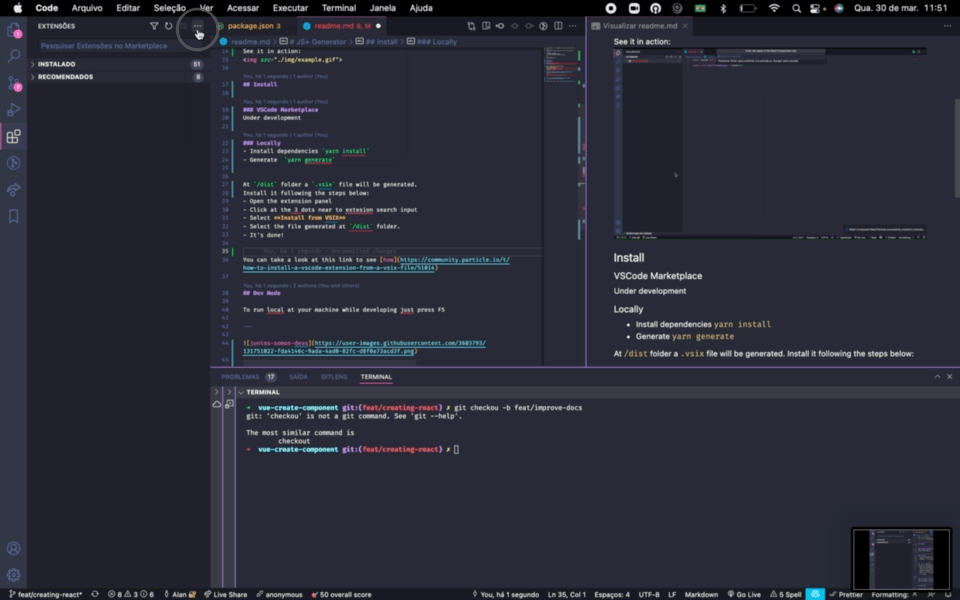Click the feat/creating-react branch in status bar

(45, 594)
